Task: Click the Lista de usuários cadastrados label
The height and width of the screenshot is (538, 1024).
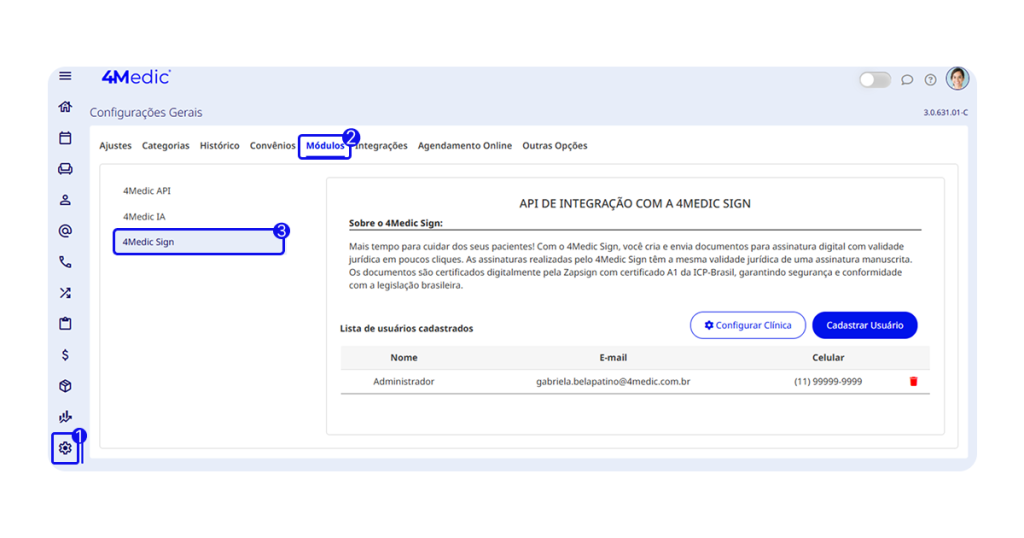Action: pos(406,328)
